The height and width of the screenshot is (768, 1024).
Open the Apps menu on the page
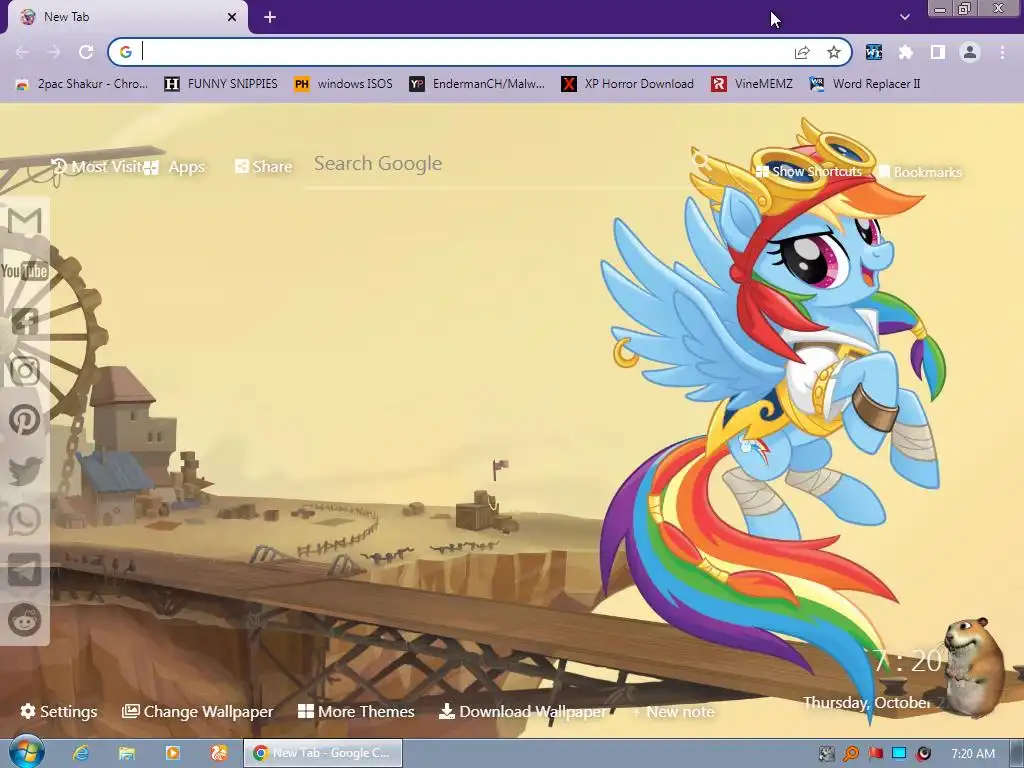click(175, 167)
